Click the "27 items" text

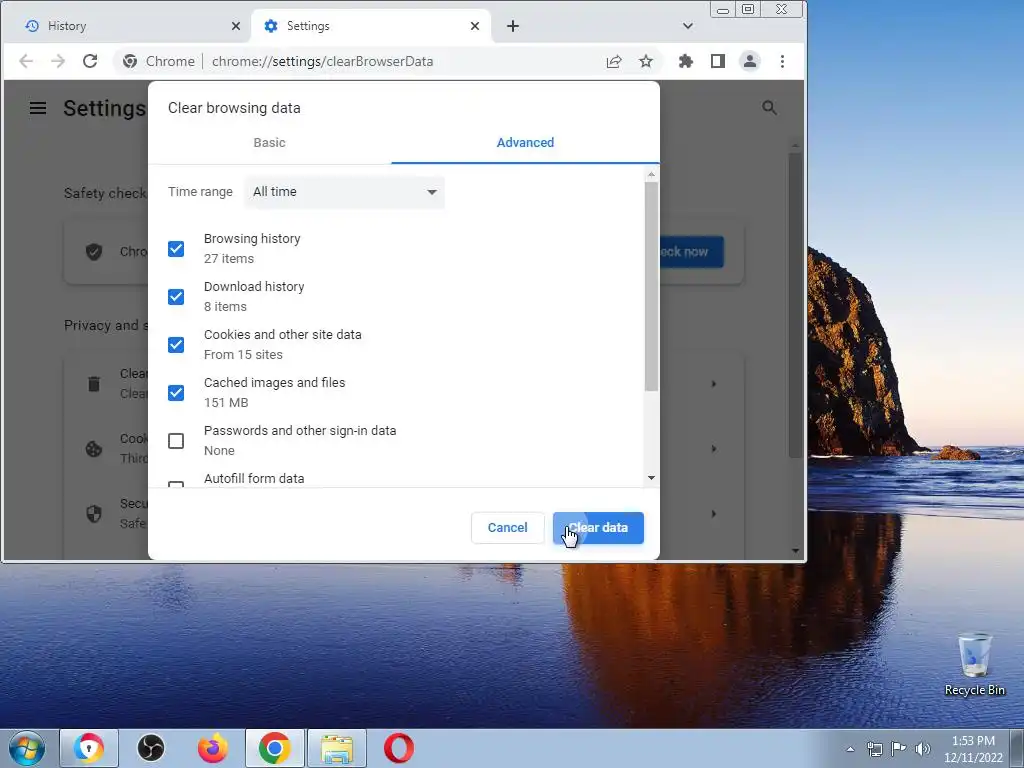pyautogui.click(x=229, y=259)
